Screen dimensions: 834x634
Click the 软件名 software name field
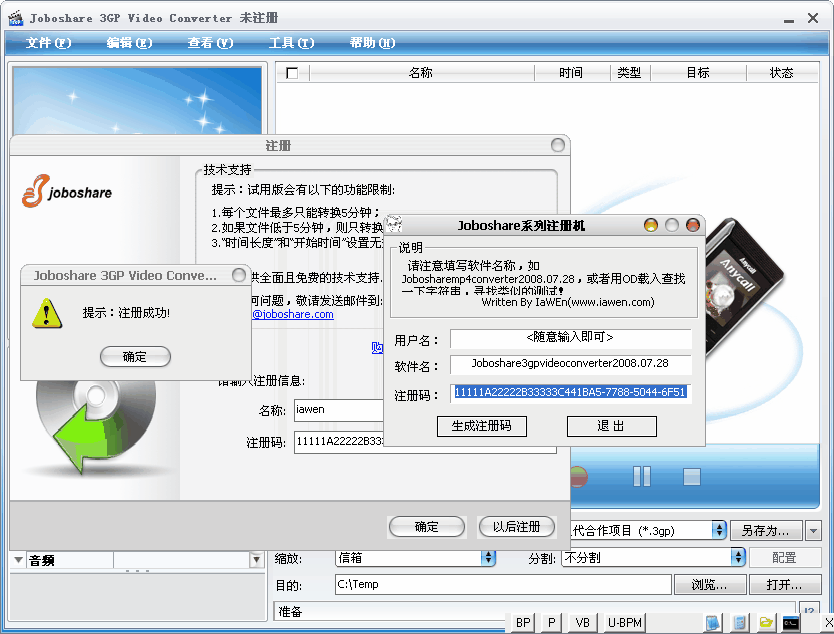coord(570,364)
